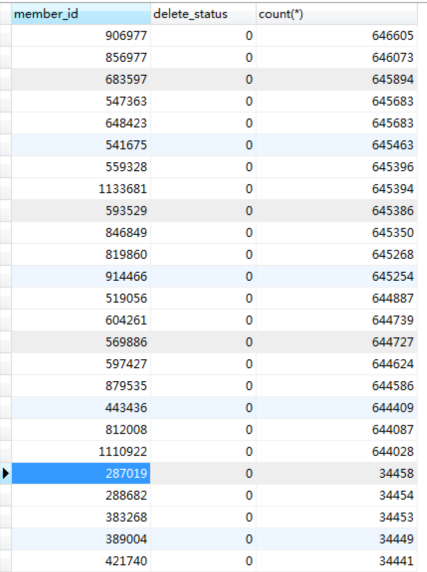Select member_id cell 914466
The height and width of the screenshot is (572, 427).
click(81, 277)
